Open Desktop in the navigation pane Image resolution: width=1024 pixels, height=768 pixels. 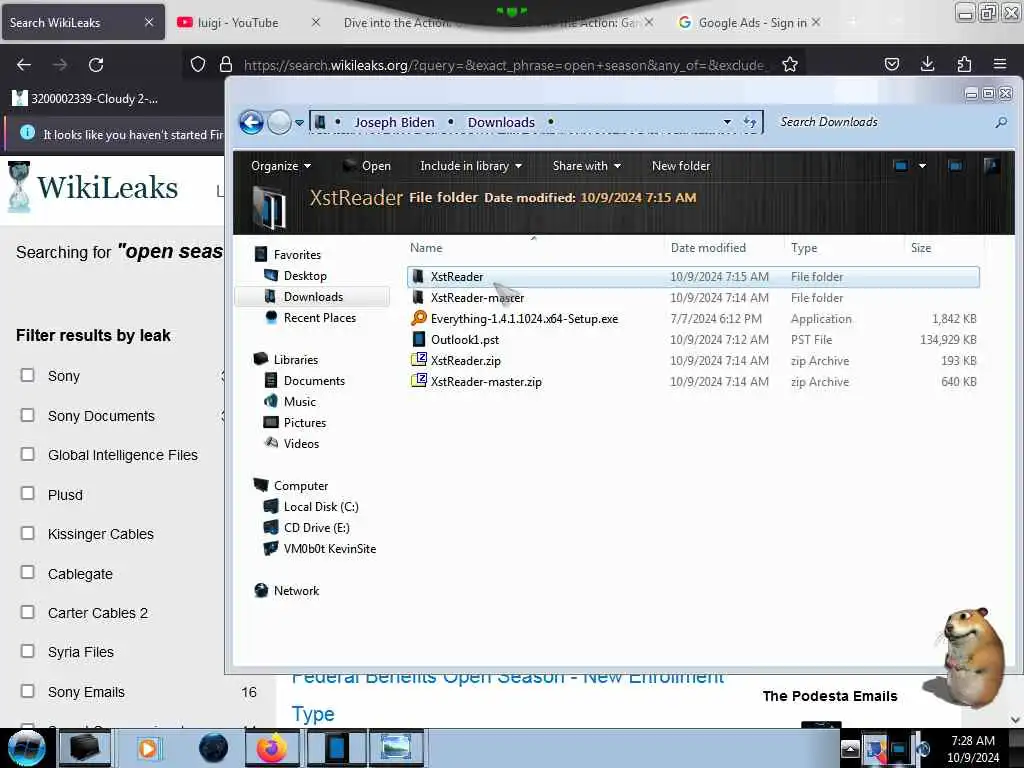[x=305, y=276]
